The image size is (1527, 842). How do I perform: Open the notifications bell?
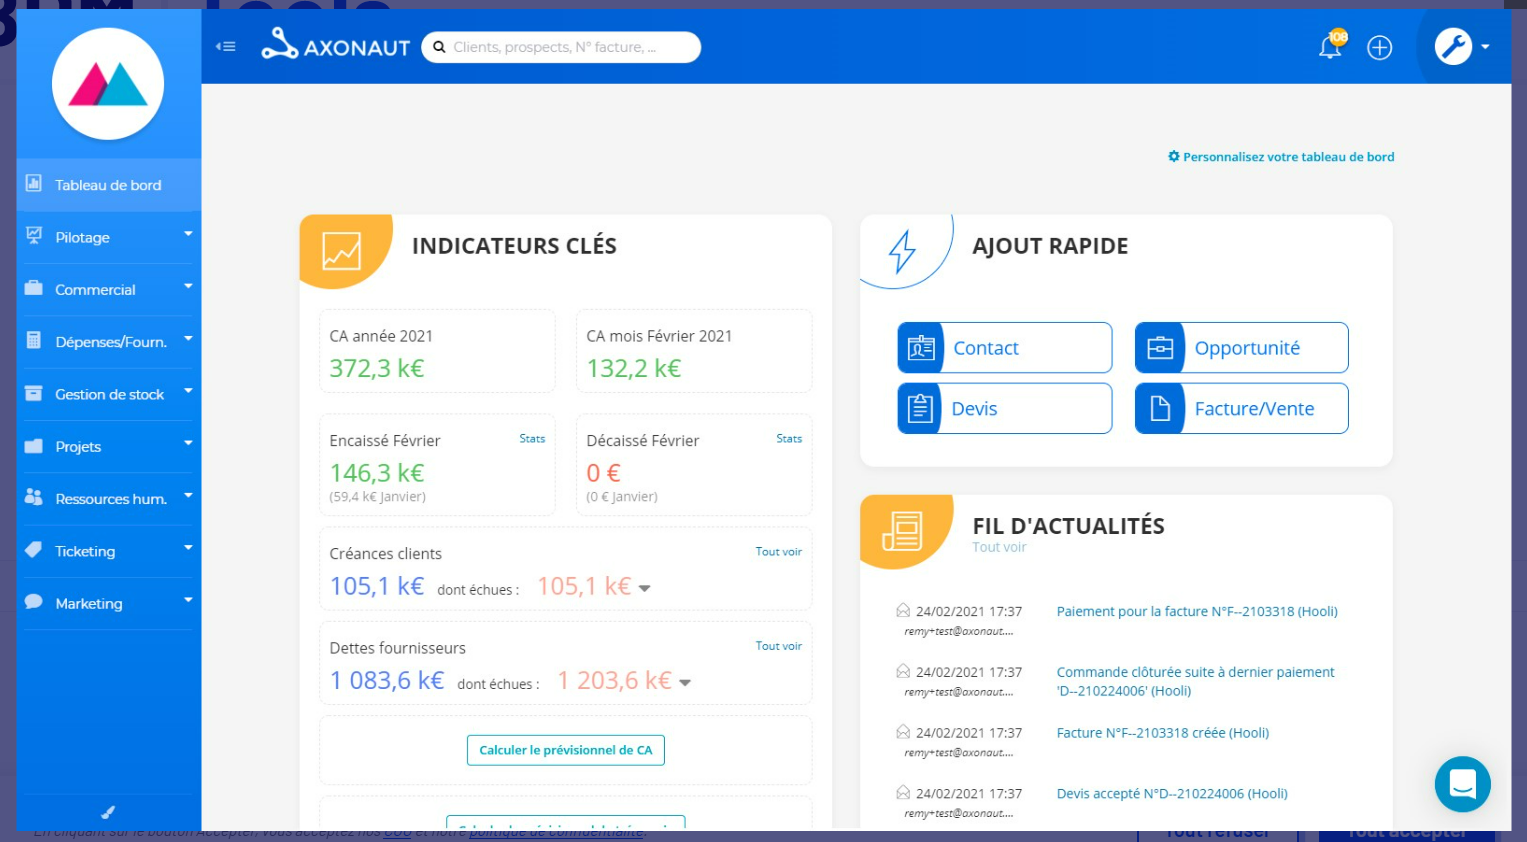pos(1329,46)
